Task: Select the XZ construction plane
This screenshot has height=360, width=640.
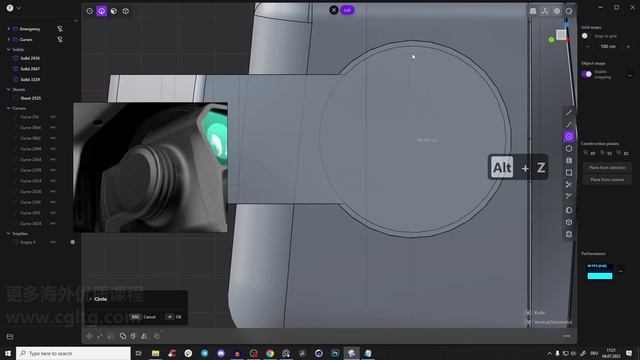Action: tap(623, 153)
